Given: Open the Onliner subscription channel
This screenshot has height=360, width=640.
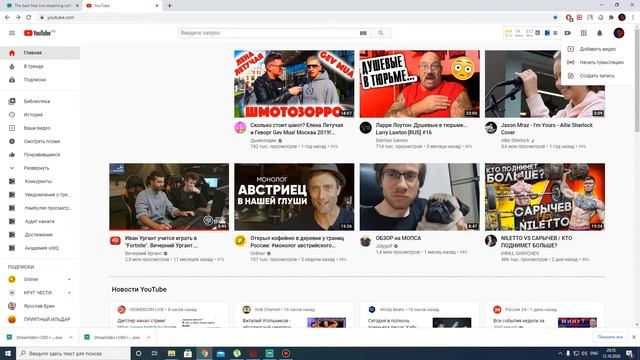Looking at the screenshot, I should coord(40,279).
